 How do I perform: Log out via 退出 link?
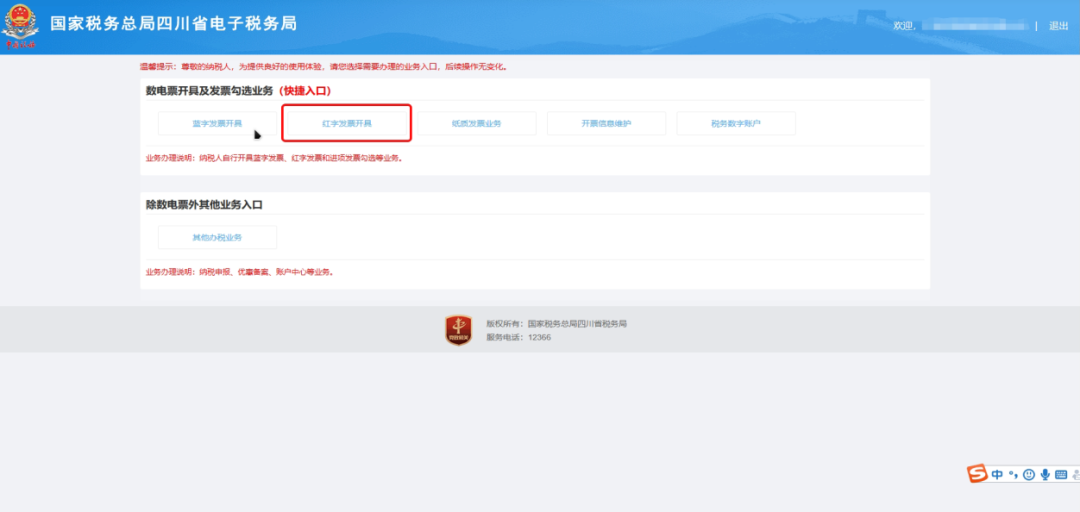[1058, 25]
